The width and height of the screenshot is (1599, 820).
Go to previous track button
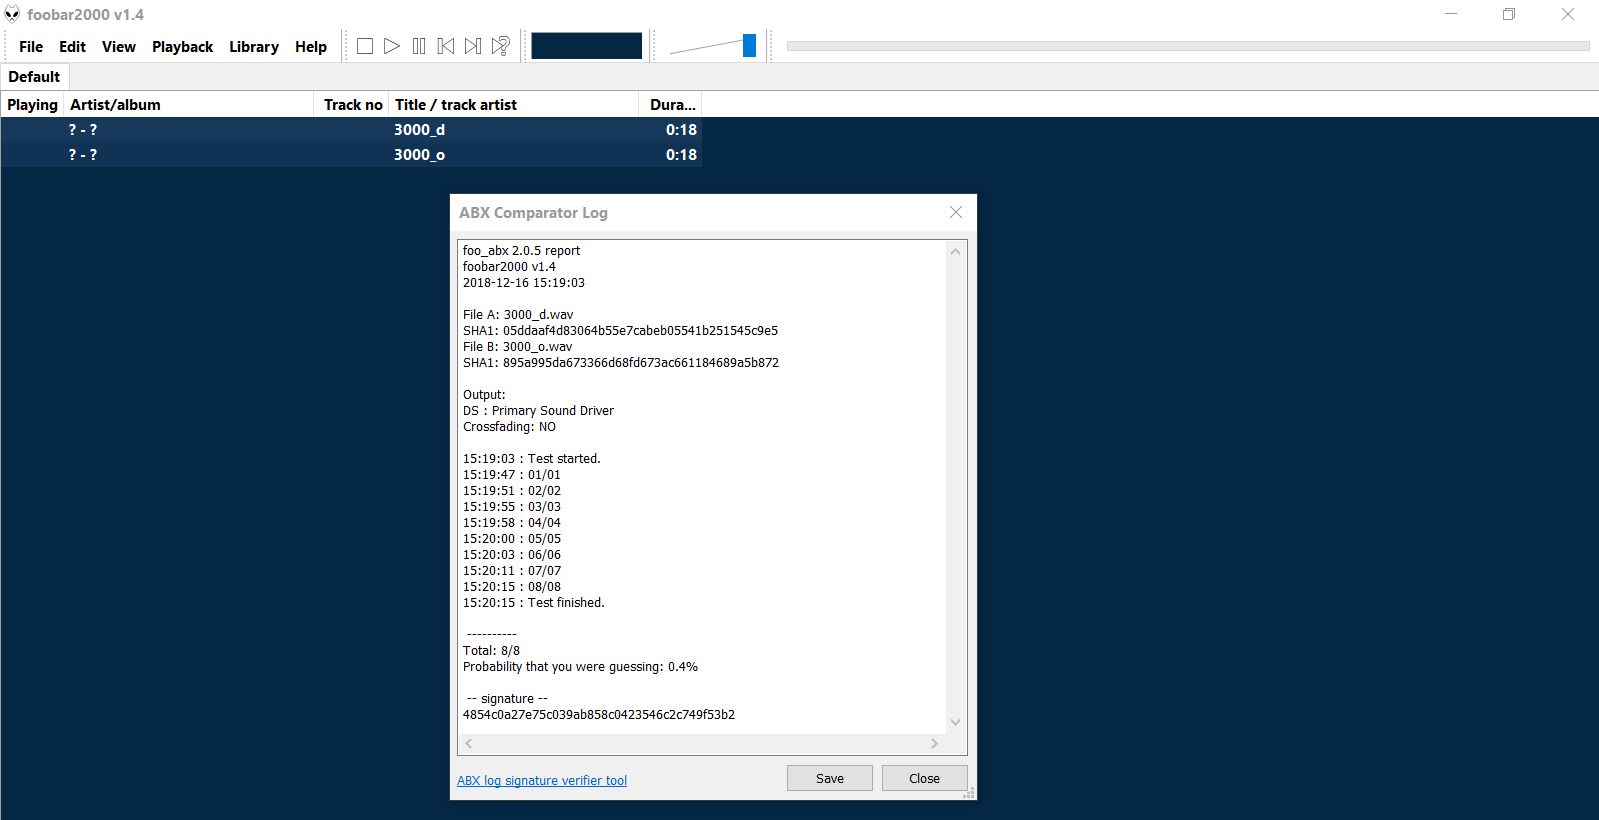coord(446,46)
